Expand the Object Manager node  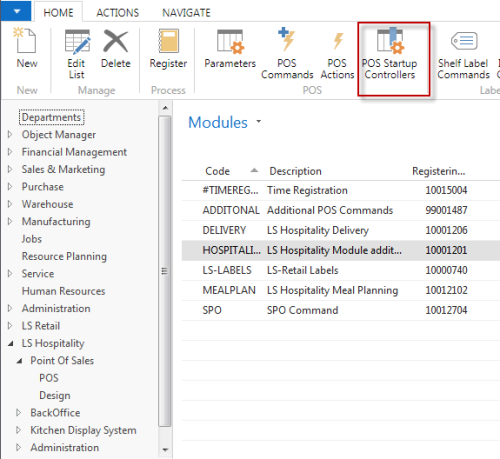coord(10,134)
